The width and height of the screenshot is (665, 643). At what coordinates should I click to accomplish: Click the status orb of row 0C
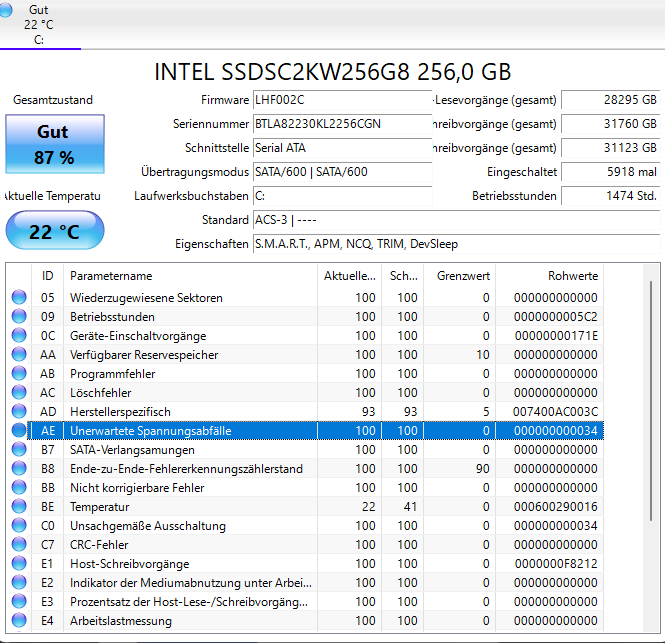pyautogui.click(x=19, y=335)
